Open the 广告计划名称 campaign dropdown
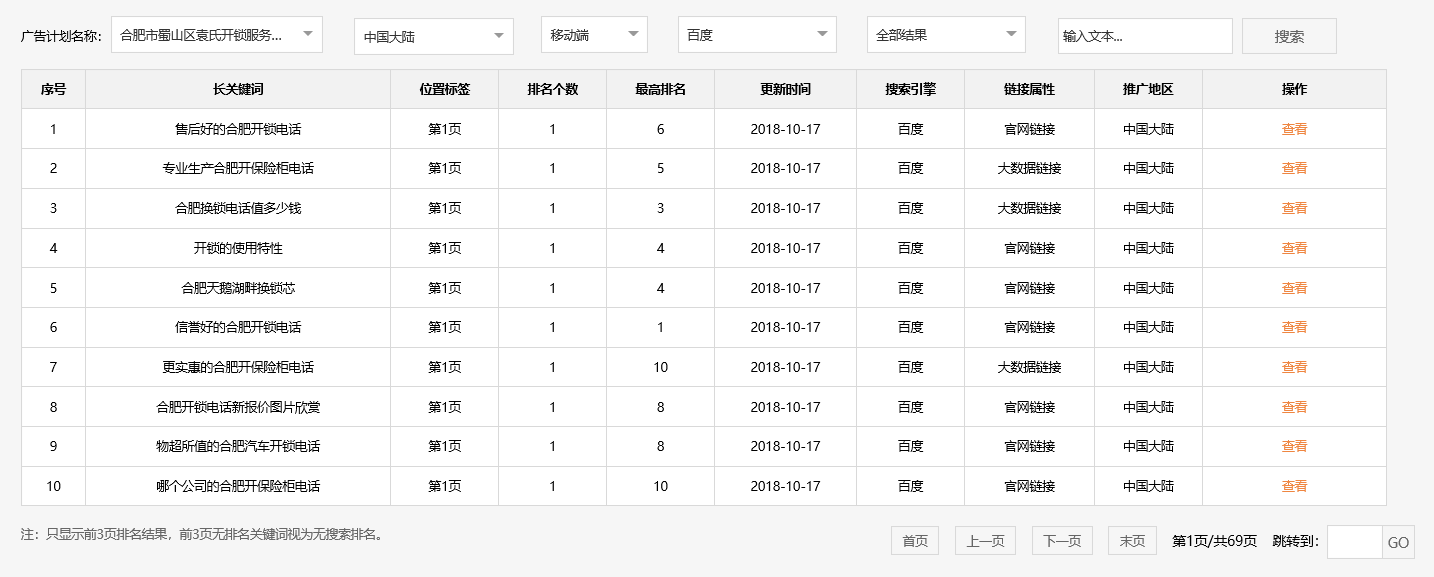Viewport: 1434px width, 577px height. pos(216,35)
